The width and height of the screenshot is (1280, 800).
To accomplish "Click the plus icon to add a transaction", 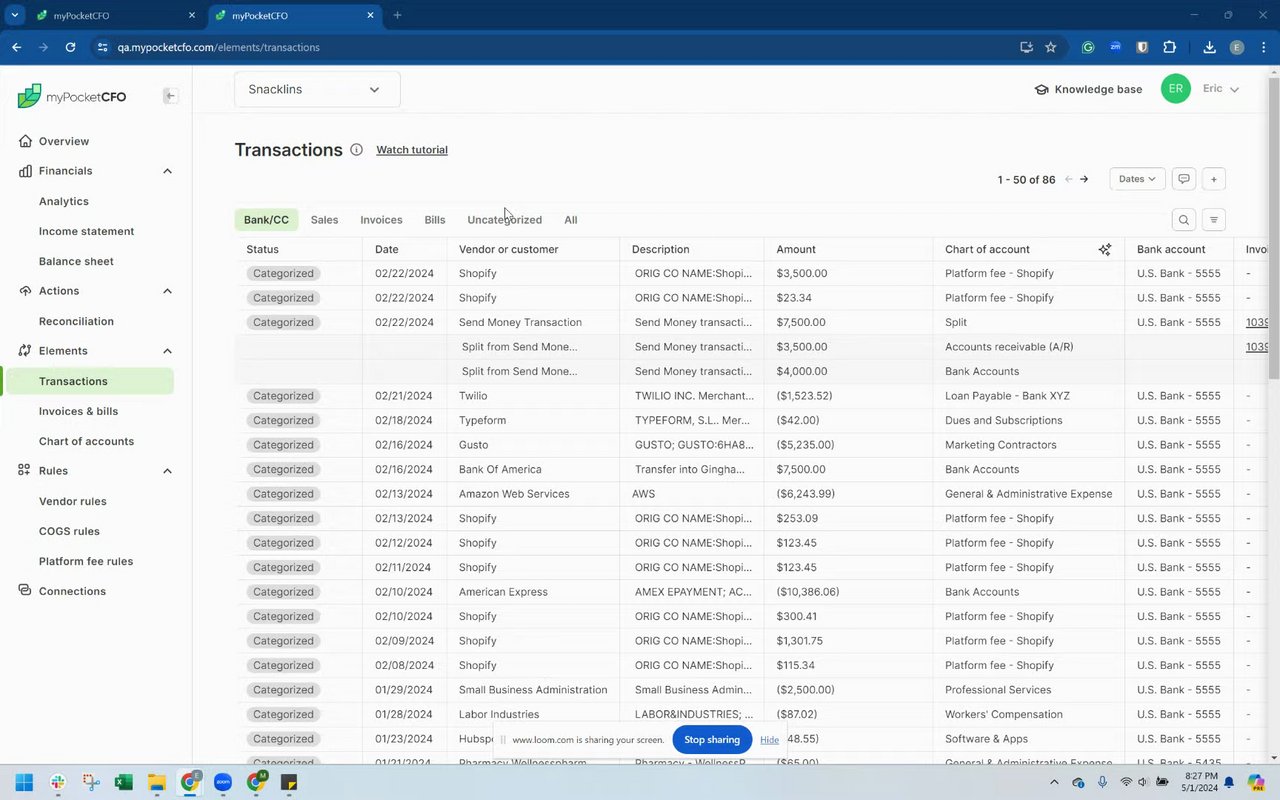I will (x=1213, y=179).
